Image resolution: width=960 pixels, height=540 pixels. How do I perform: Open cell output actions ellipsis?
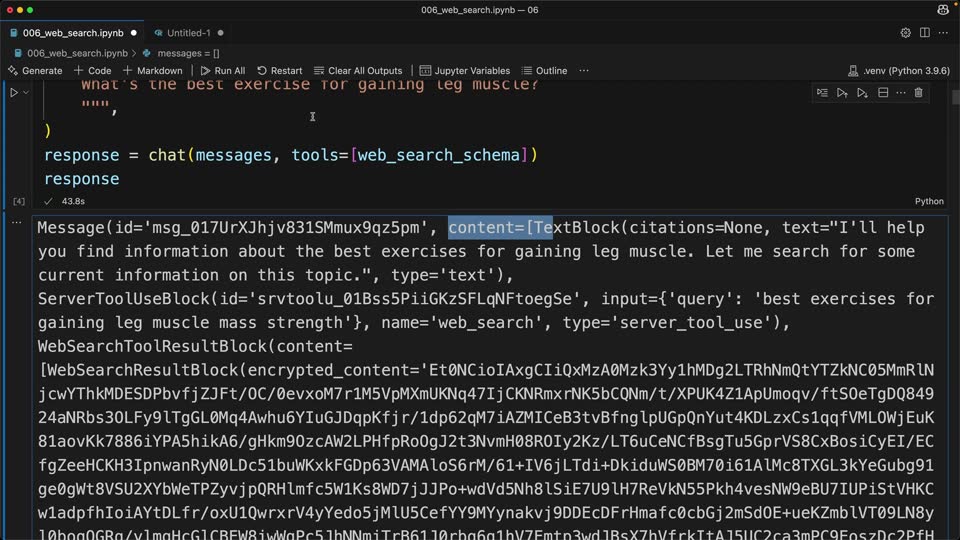(17, 222)
